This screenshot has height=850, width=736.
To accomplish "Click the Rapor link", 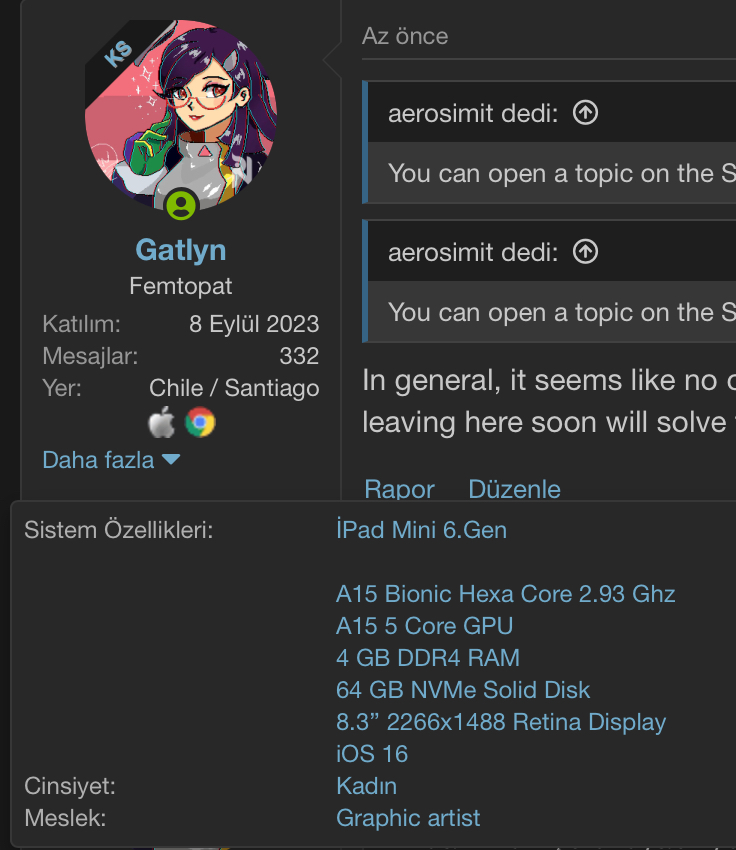I will [x=399, y=489].
